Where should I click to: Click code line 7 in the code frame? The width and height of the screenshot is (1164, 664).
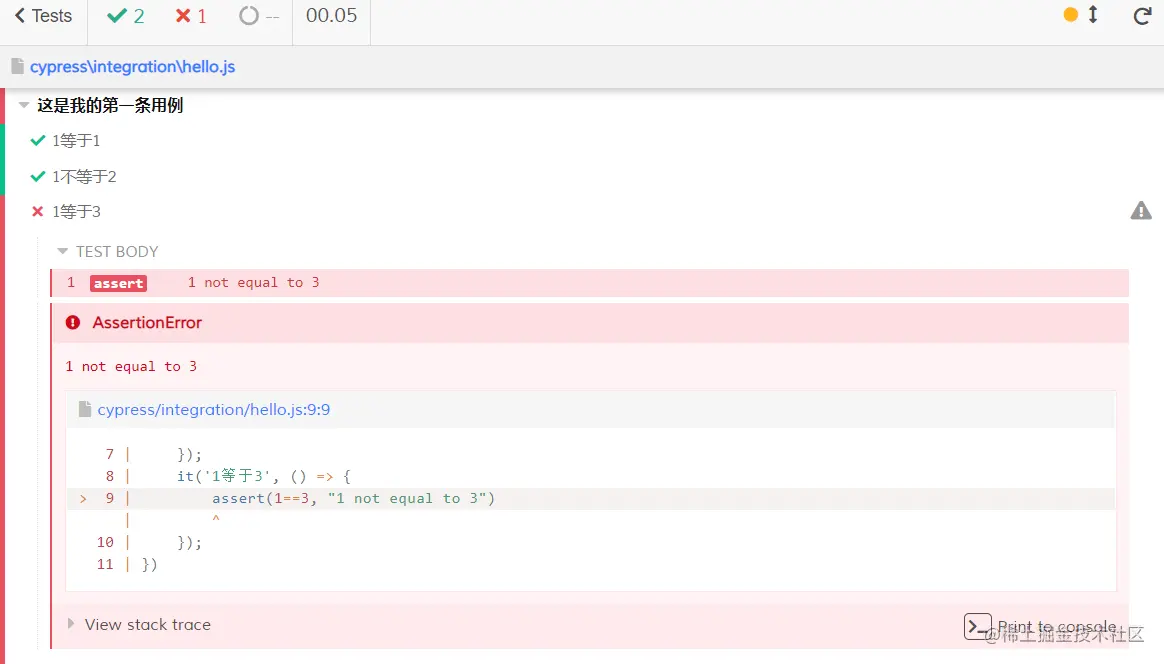(591, 454)
